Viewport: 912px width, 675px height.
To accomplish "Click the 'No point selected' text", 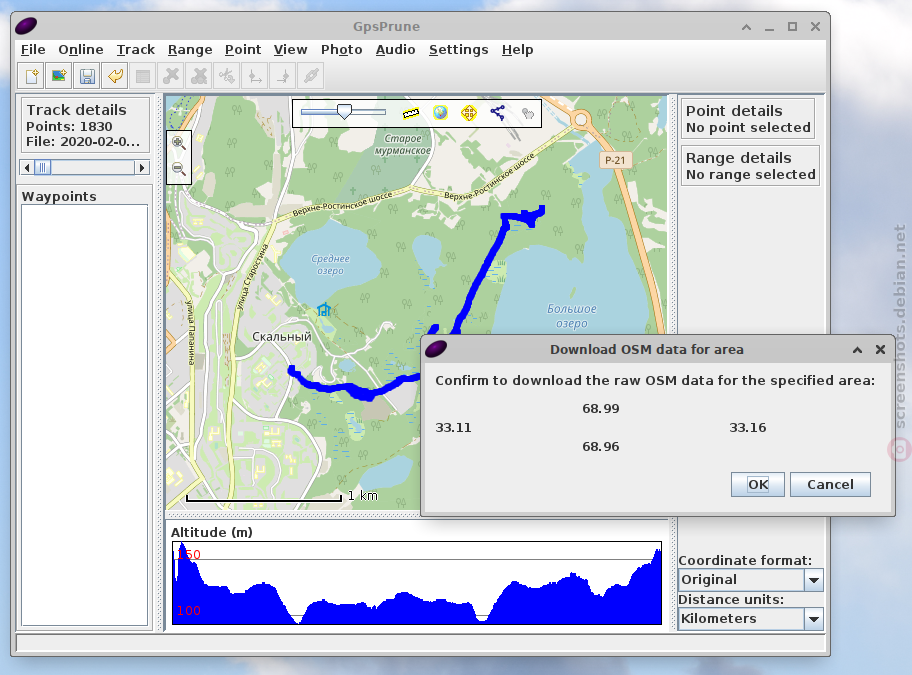I will point(748,127).
